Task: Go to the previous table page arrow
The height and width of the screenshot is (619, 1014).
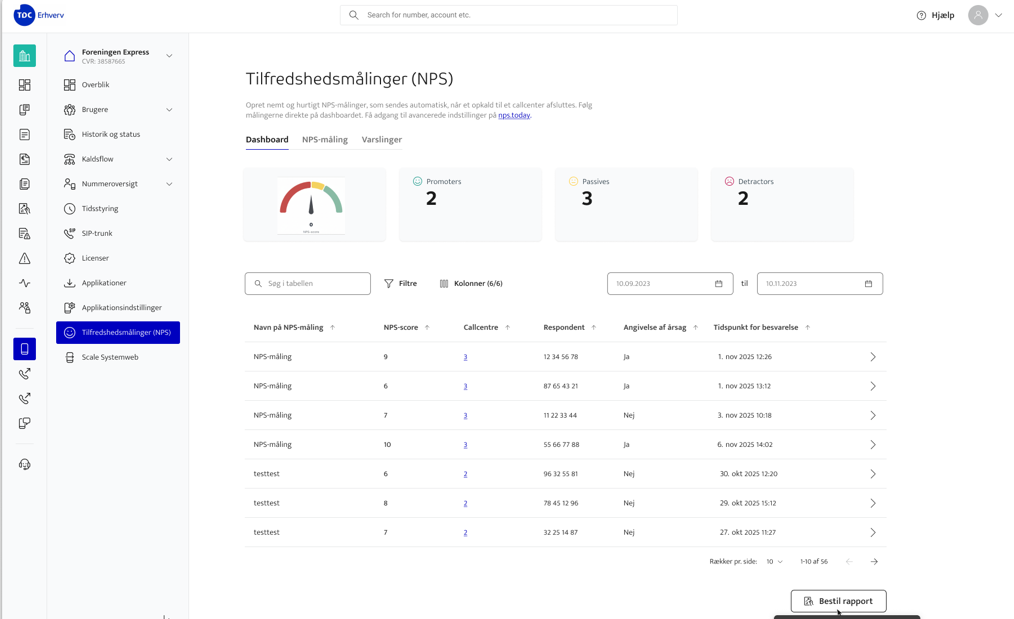Action: (849, 561)
